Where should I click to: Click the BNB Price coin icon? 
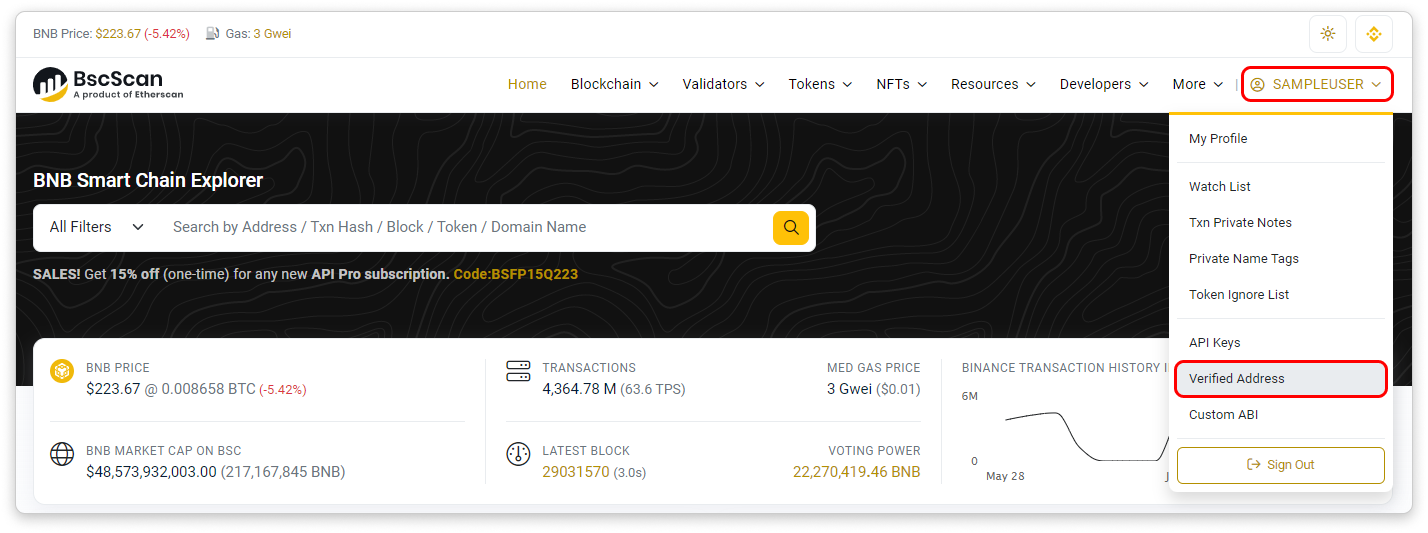62,371
